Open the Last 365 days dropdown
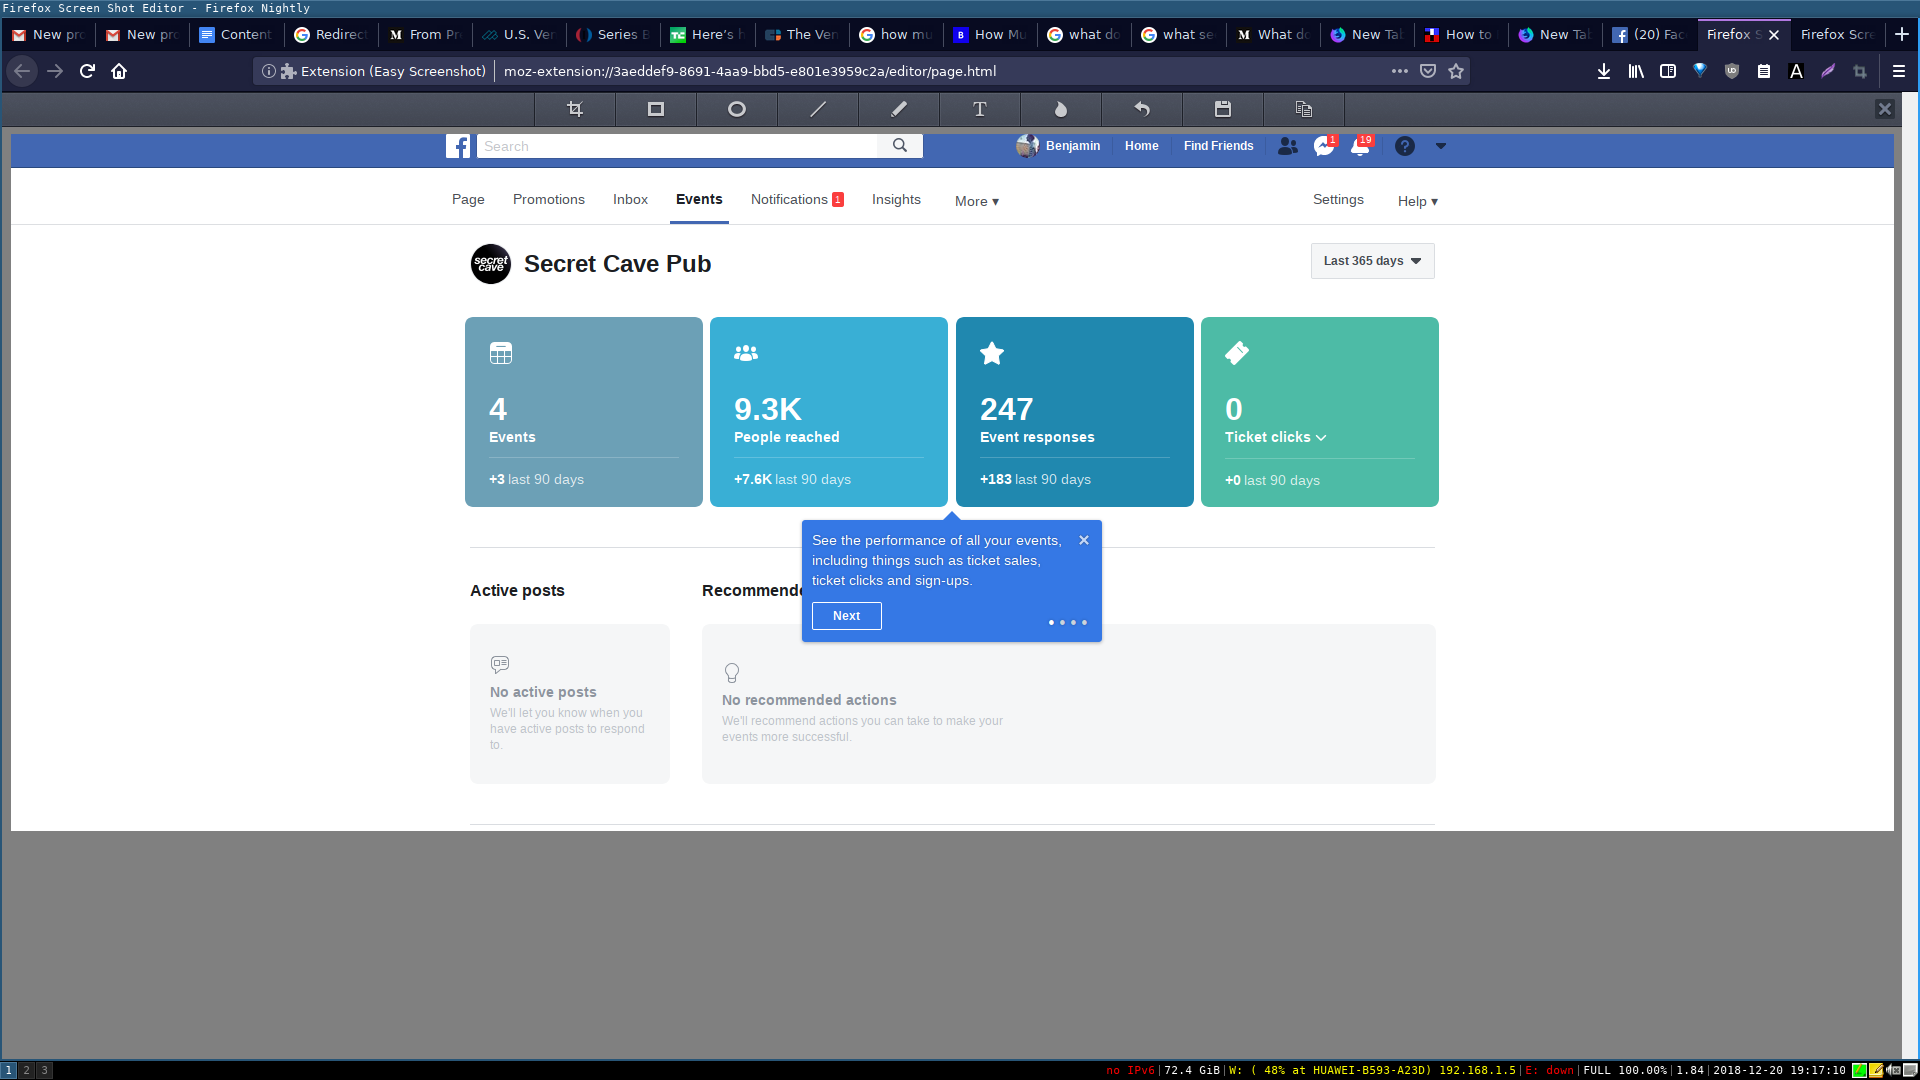The width and height of the screenshot is (1920, 1080). [1373, 261]
